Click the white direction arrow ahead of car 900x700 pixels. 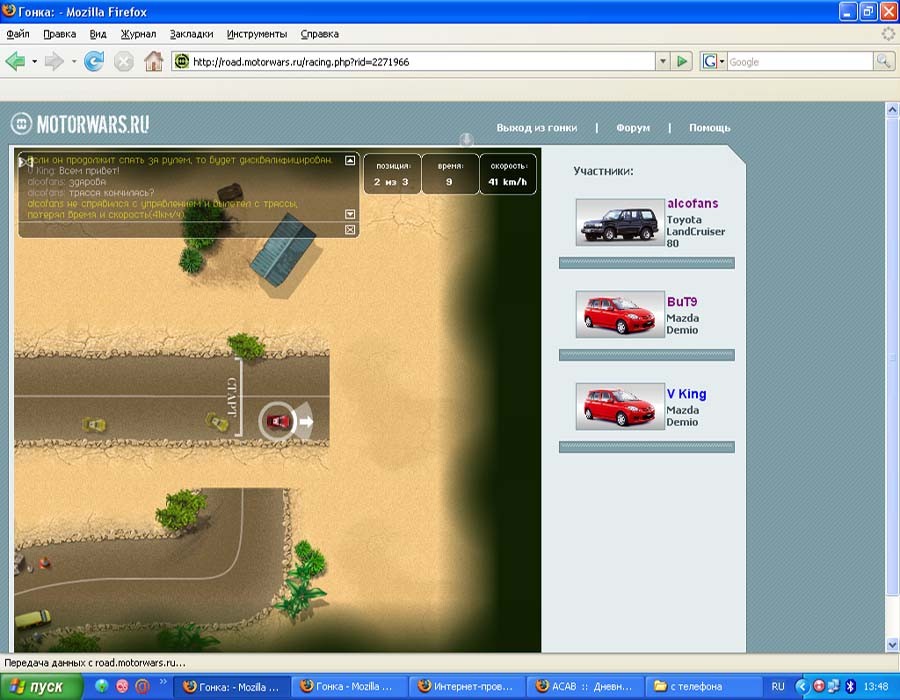tap(307, 422)
